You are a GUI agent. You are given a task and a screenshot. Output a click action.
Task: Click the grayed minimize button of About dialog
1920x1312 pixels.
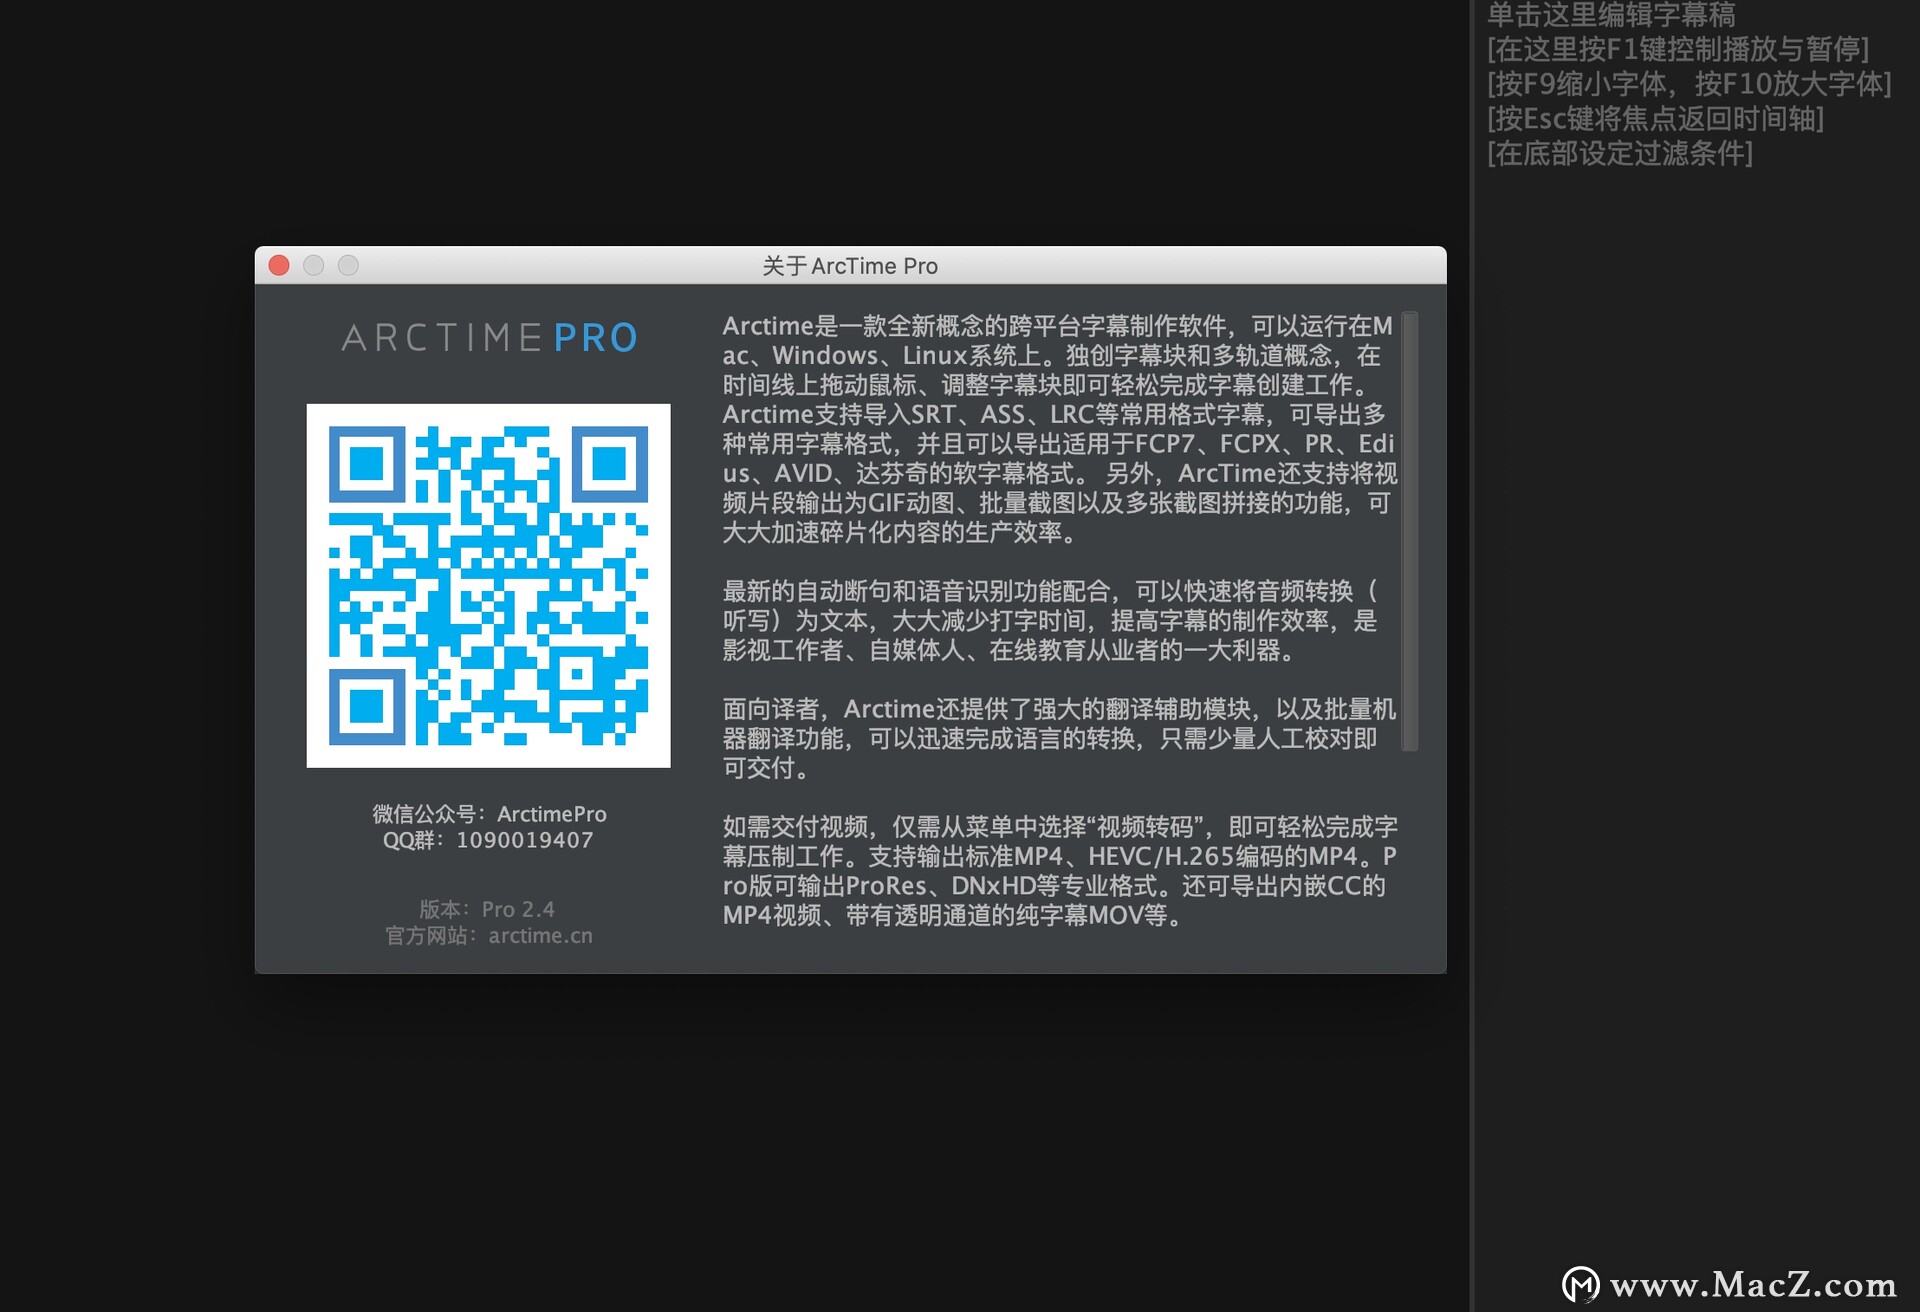[313, 265]
